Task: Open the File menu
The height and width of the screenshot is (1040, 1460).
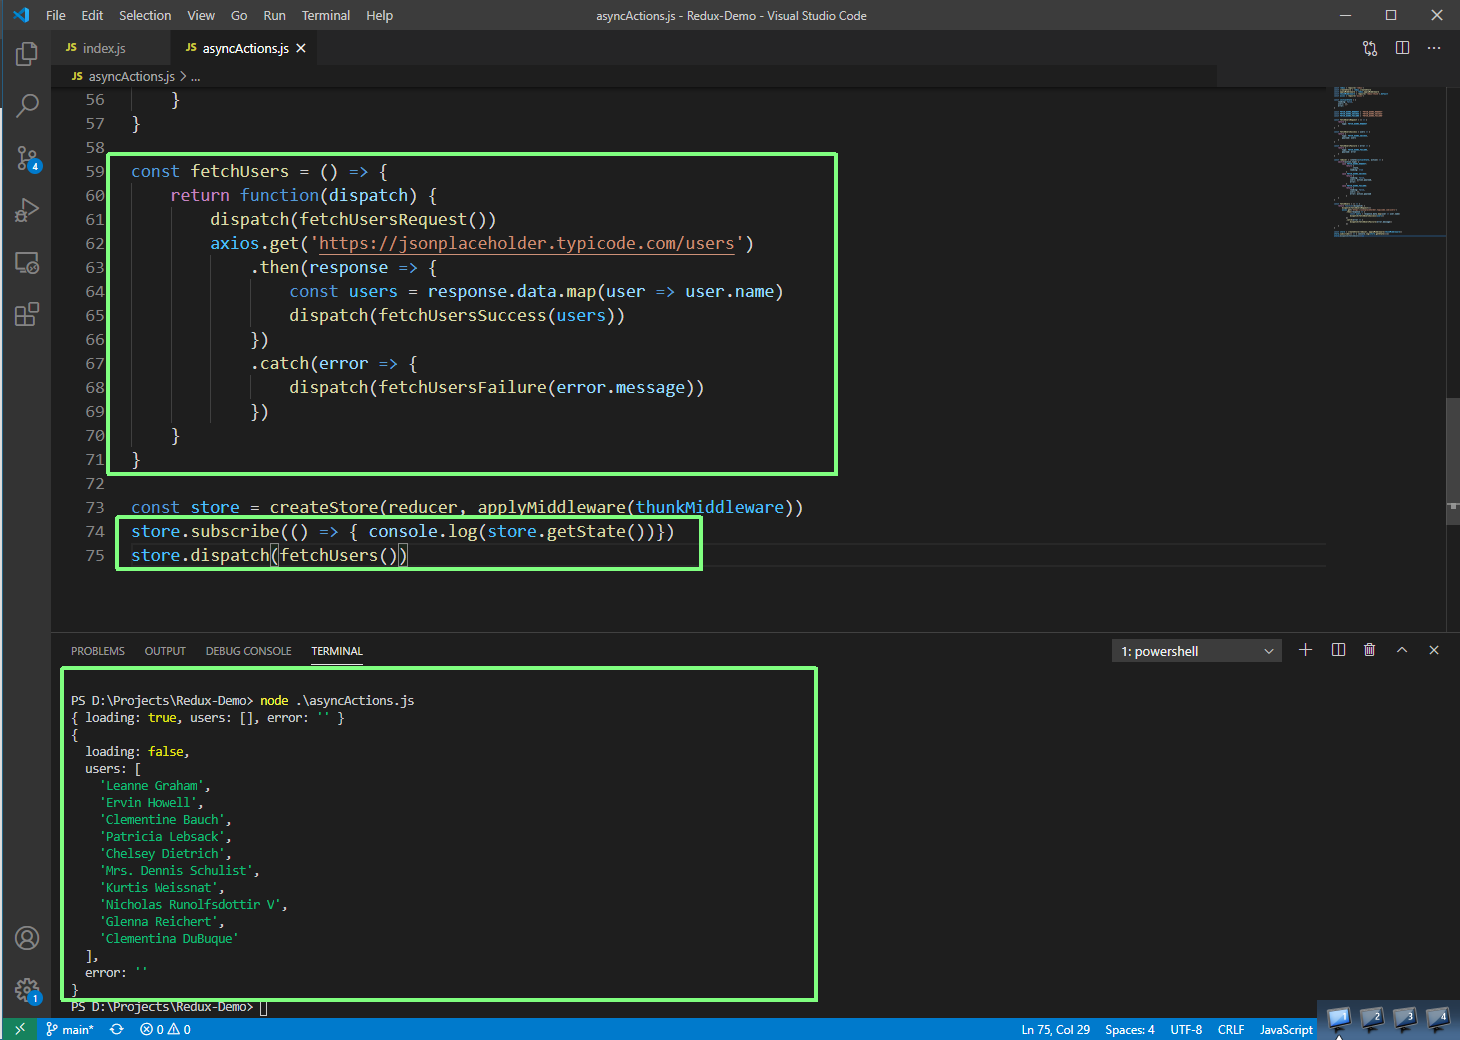Action: [56, 15]
